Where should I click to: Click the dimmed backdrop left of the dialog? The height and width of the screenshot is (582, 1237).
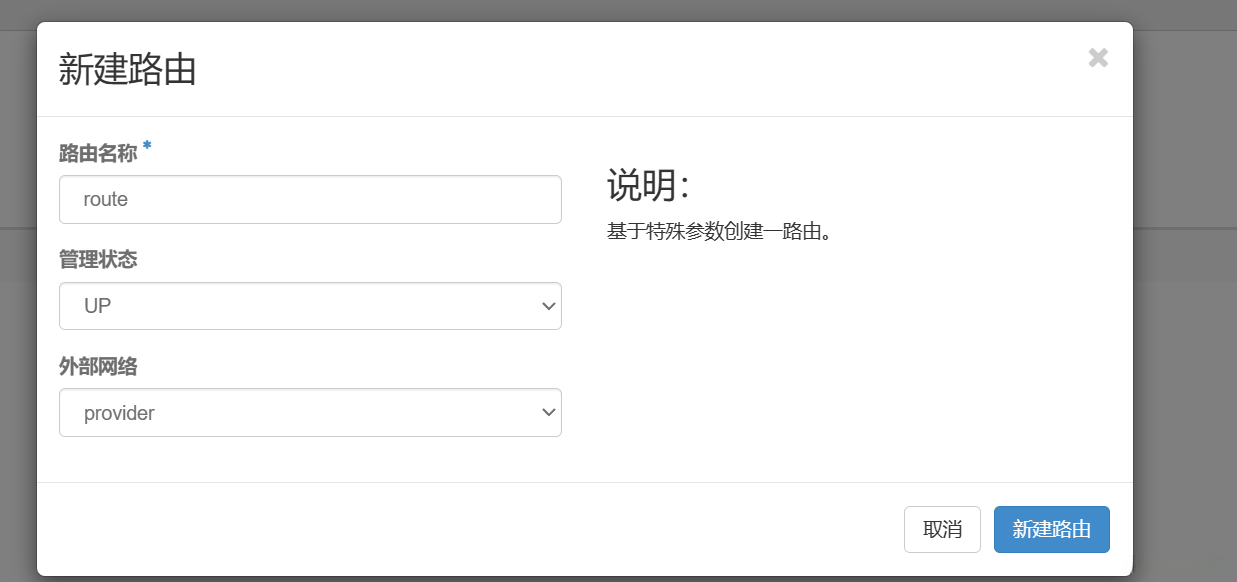17,300
